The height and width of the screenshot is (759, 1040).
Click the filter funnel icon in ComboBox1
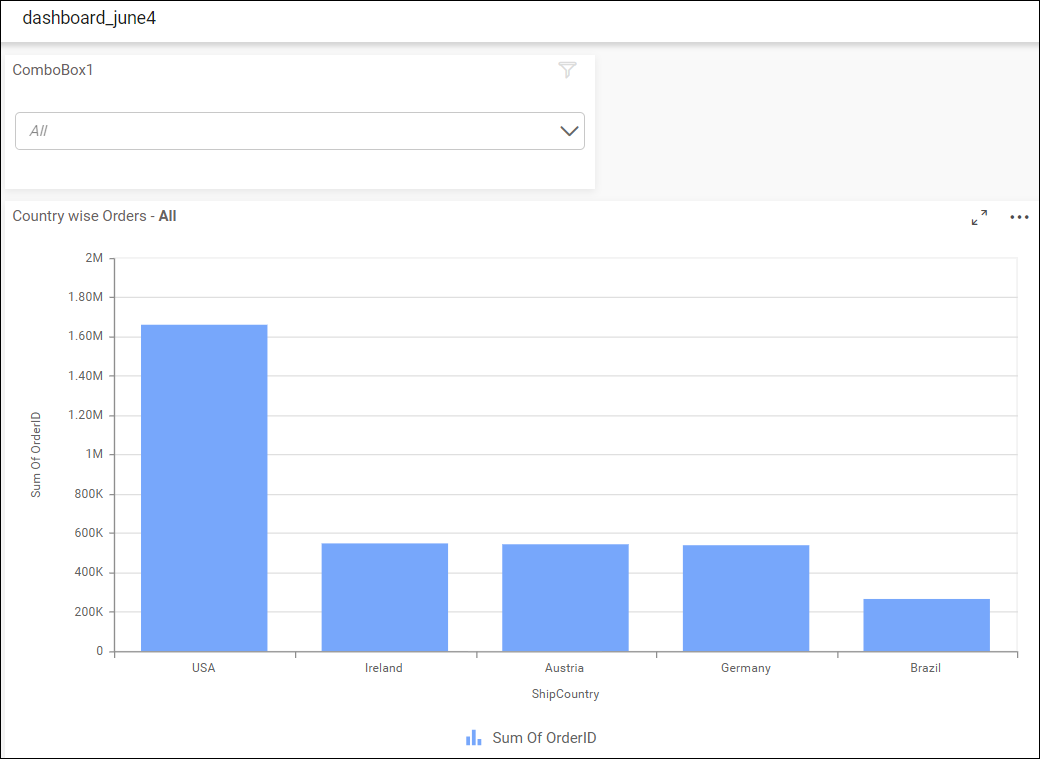[567, 70]
